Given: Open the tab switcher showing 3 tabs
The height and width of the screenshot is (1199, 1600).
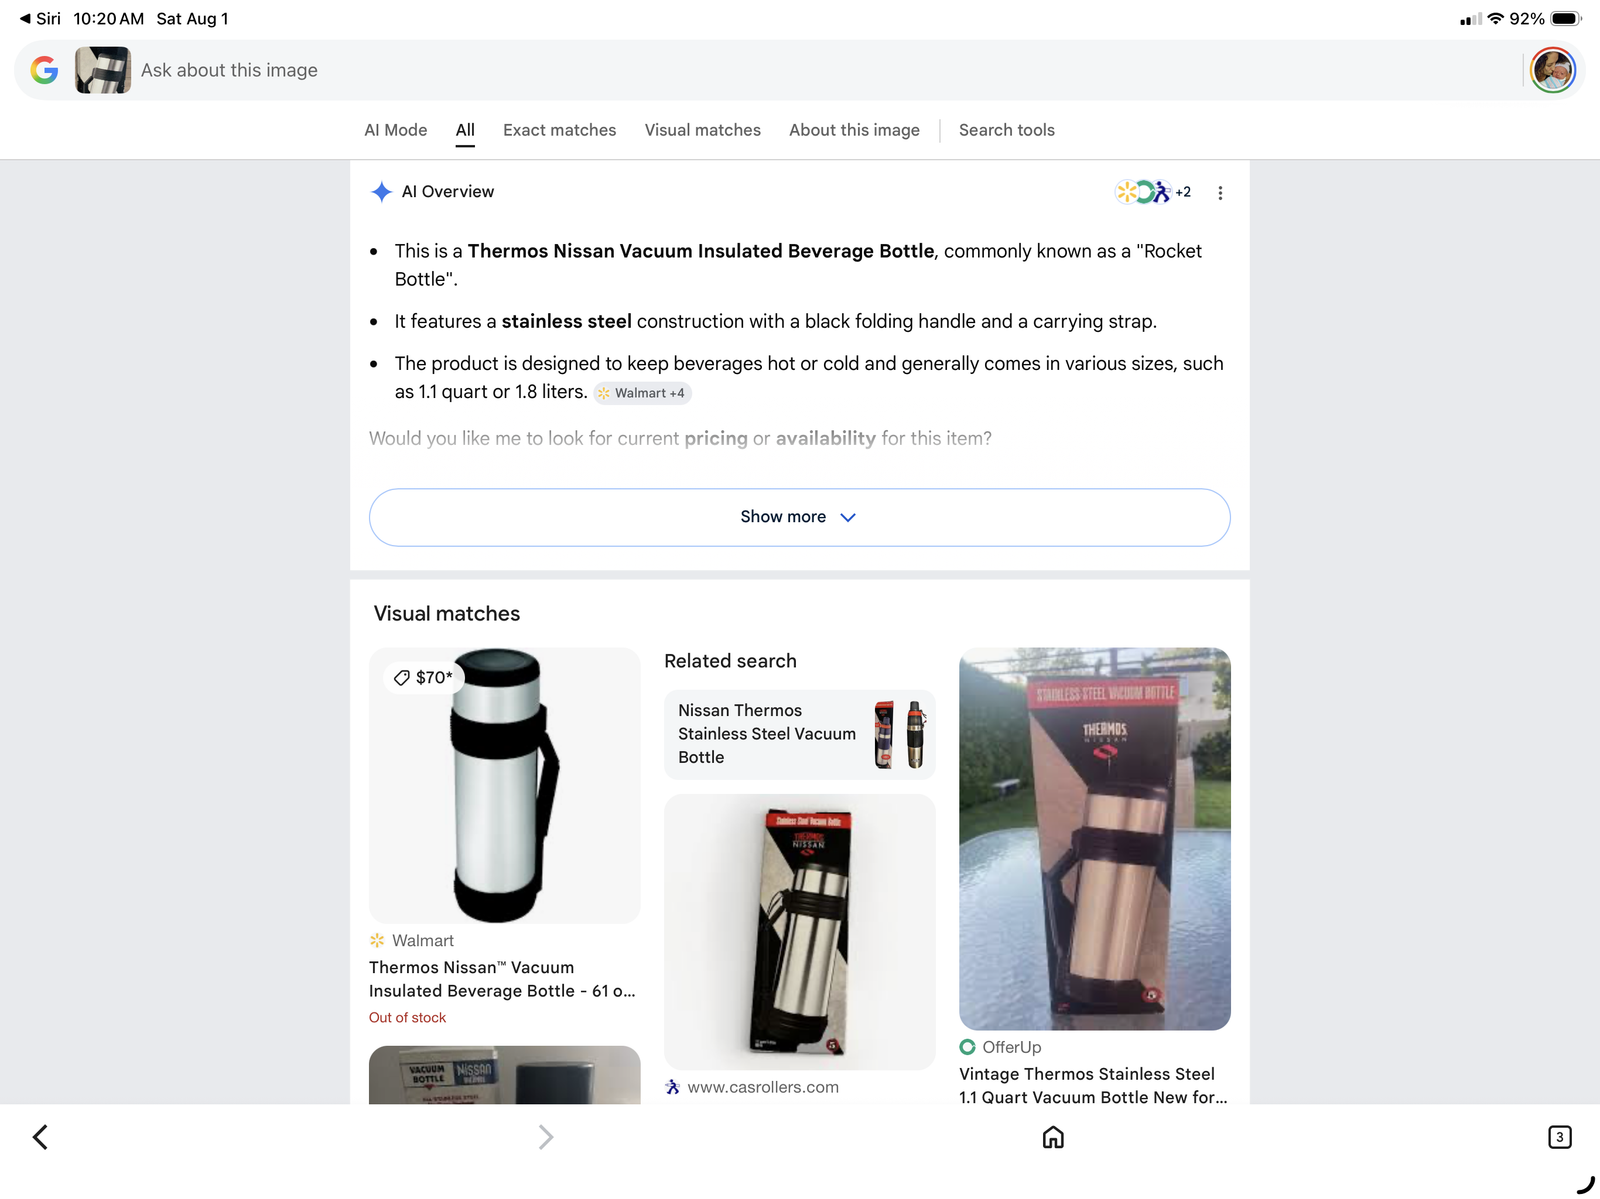Looking at the screenshot, I should (1559, 1137).
